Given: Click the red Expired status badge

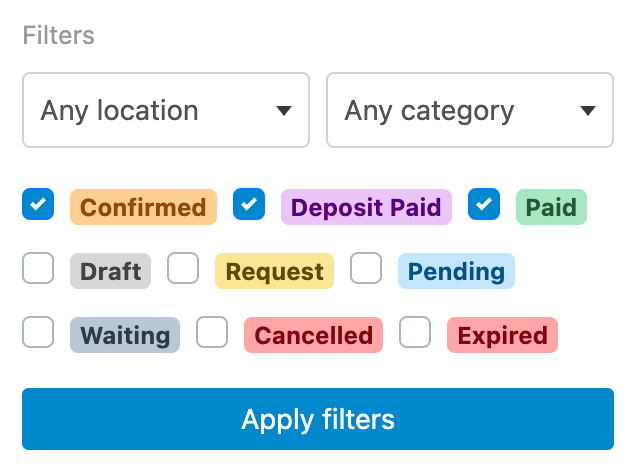Looking at the screenshot, I should (502, 336).
